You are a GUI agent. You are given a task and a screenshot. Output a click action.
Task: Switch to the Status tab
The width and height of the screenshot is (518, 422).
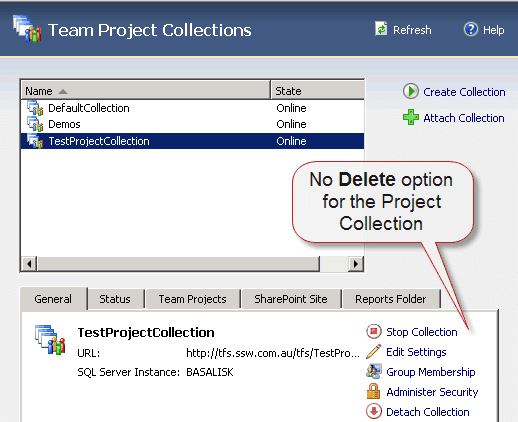115,299
